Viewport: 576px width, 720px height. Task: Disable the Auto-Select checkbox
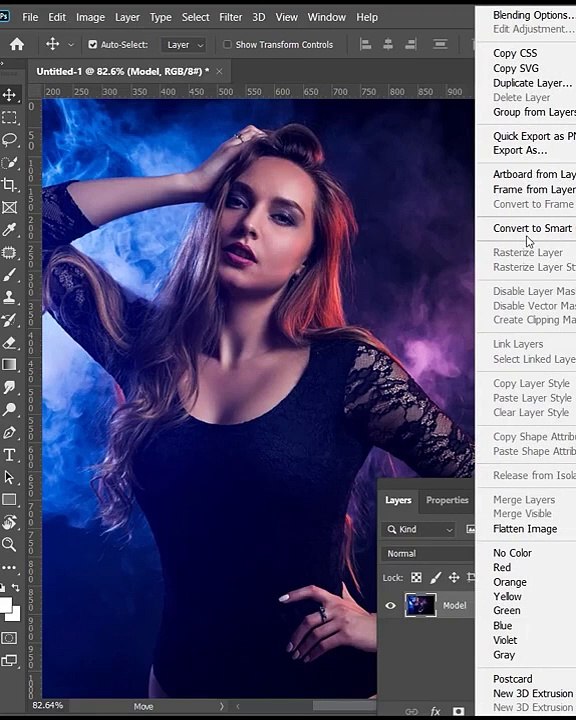(93, 45)
